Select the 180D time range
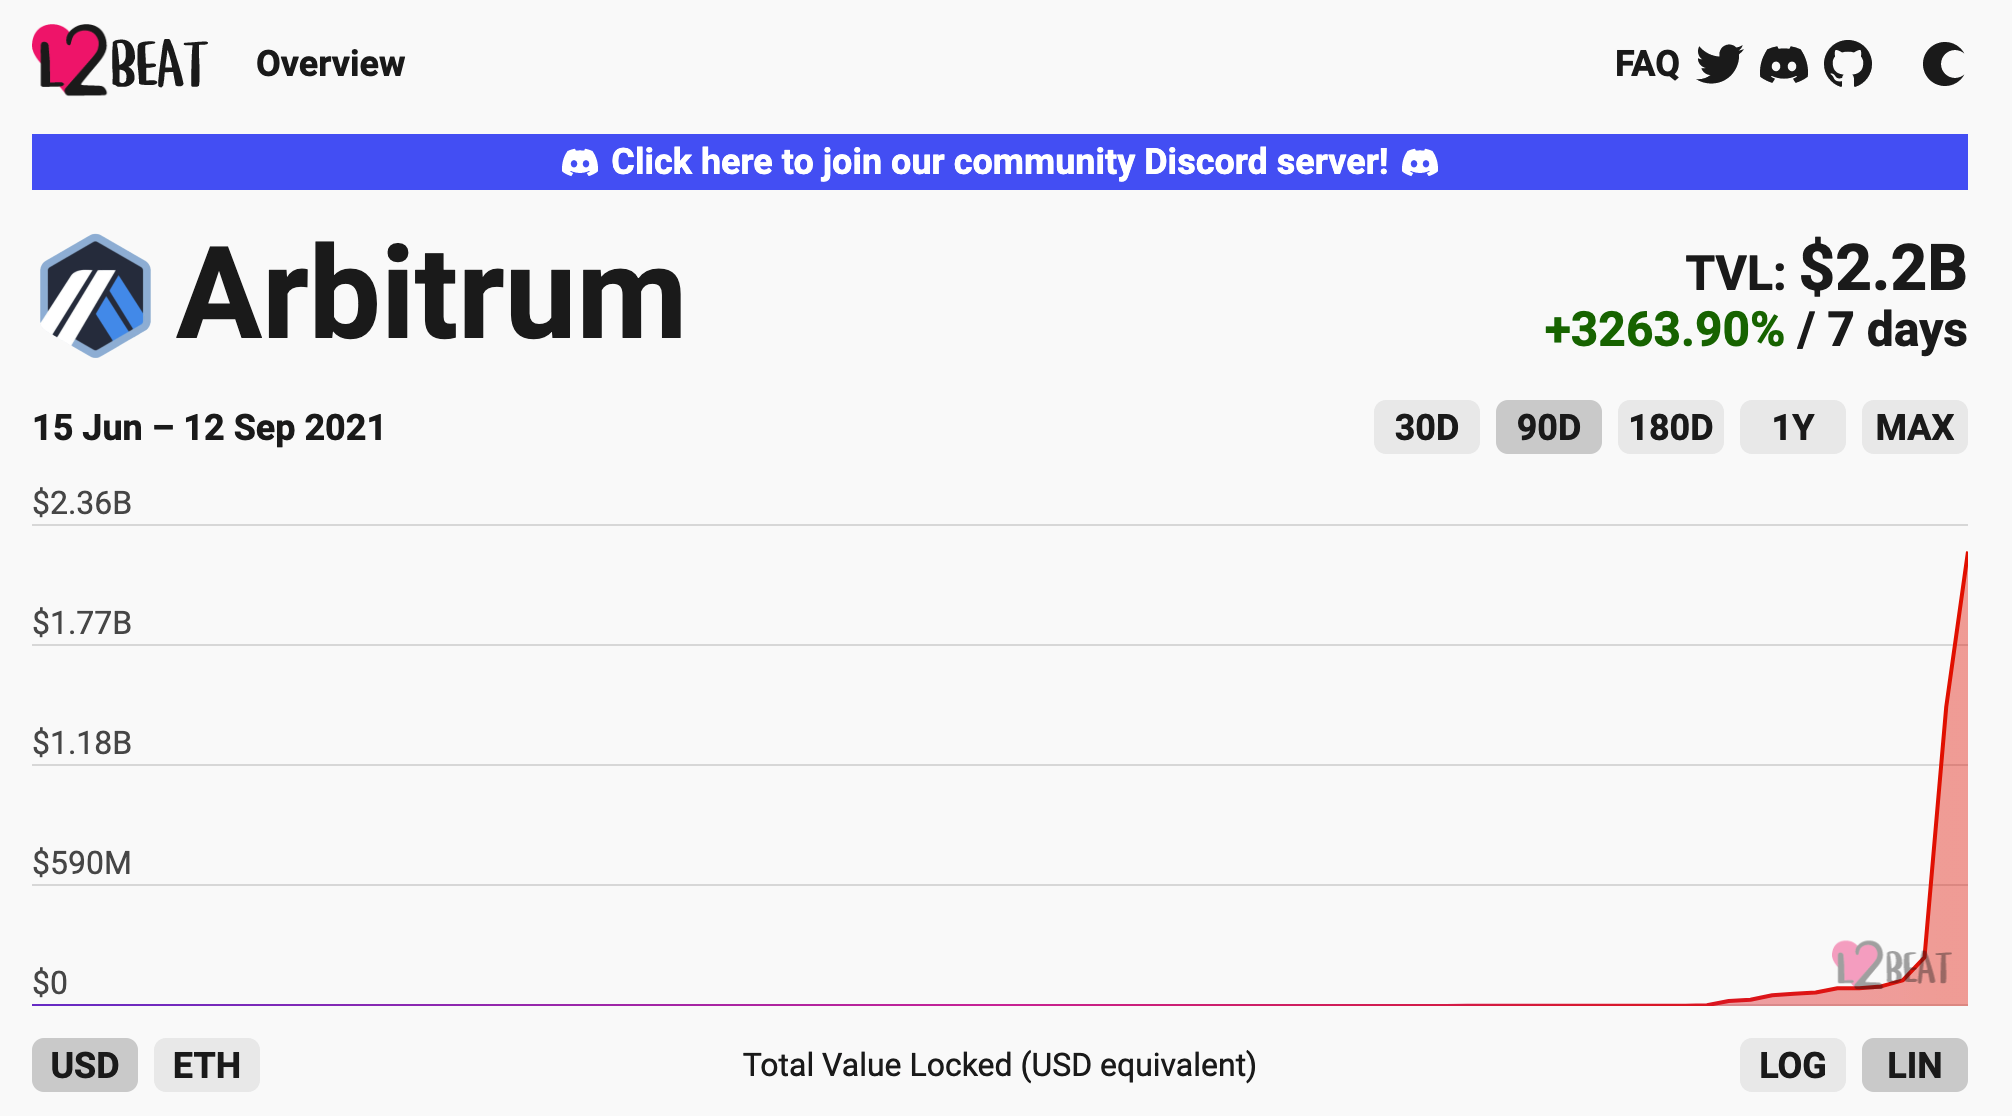The image size is (2012, 1116). [x=1670, y=427]
